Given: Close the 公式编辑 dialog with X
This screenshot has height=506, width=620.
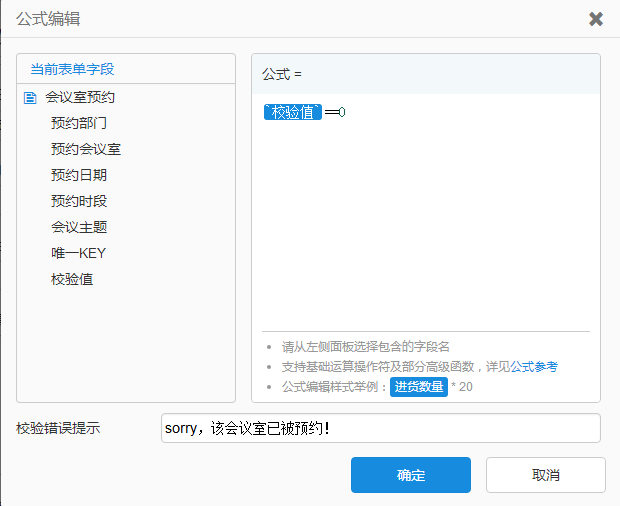Looking at the screenshot, I should pyautogui.click(x=596, y=19).
